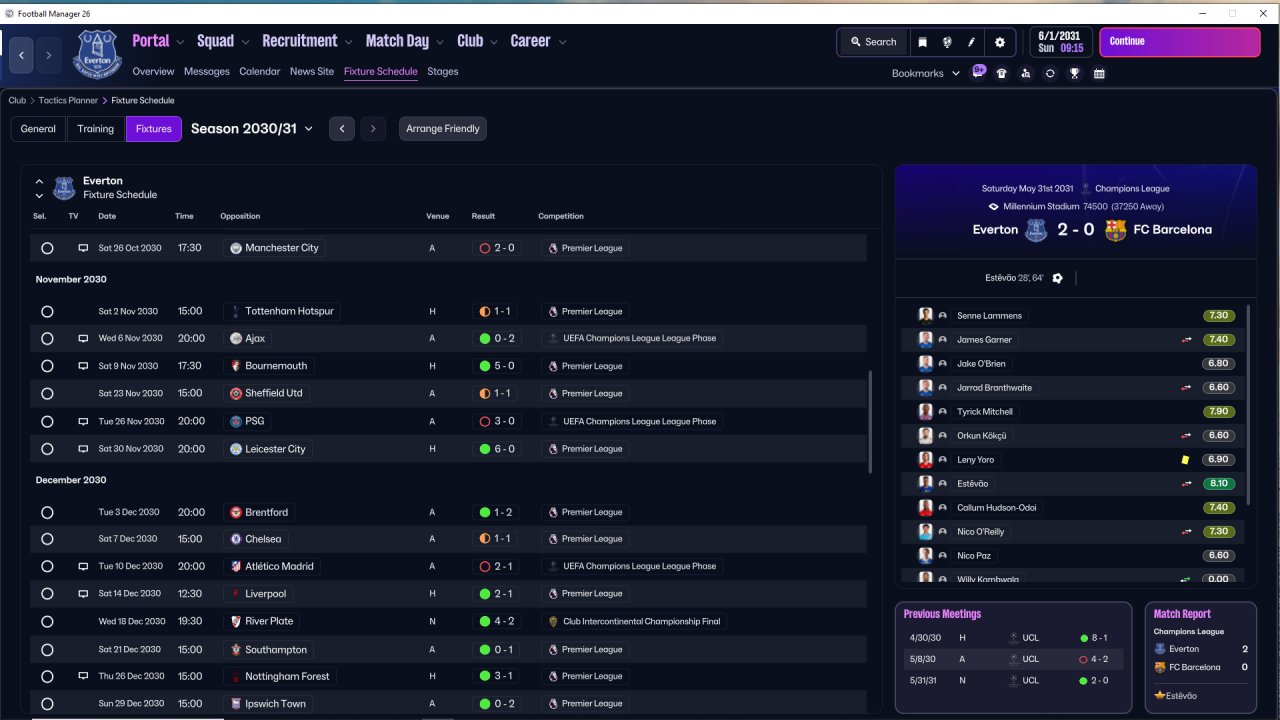Screen dimensions: 1280x720
Task: Click the FC Barcelona crest in match panel
Action: (x=1115, y=230)
